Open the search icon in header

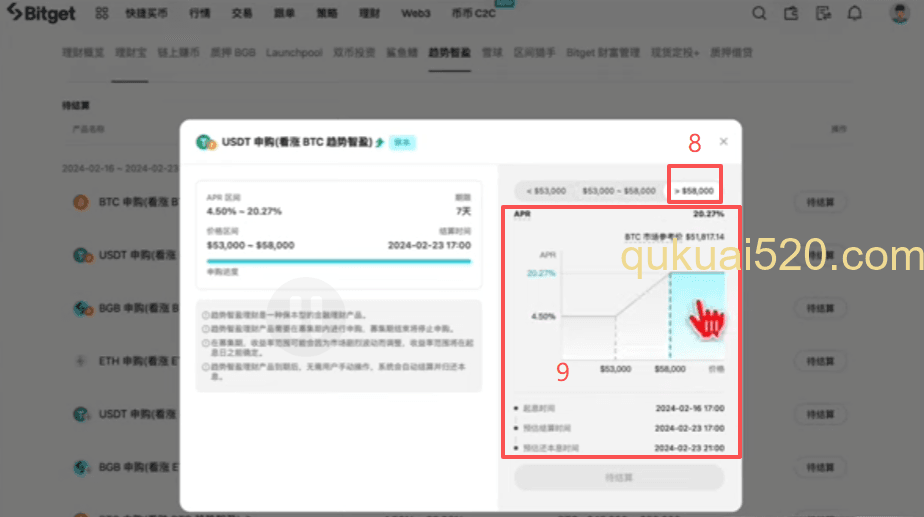[759, 13]
